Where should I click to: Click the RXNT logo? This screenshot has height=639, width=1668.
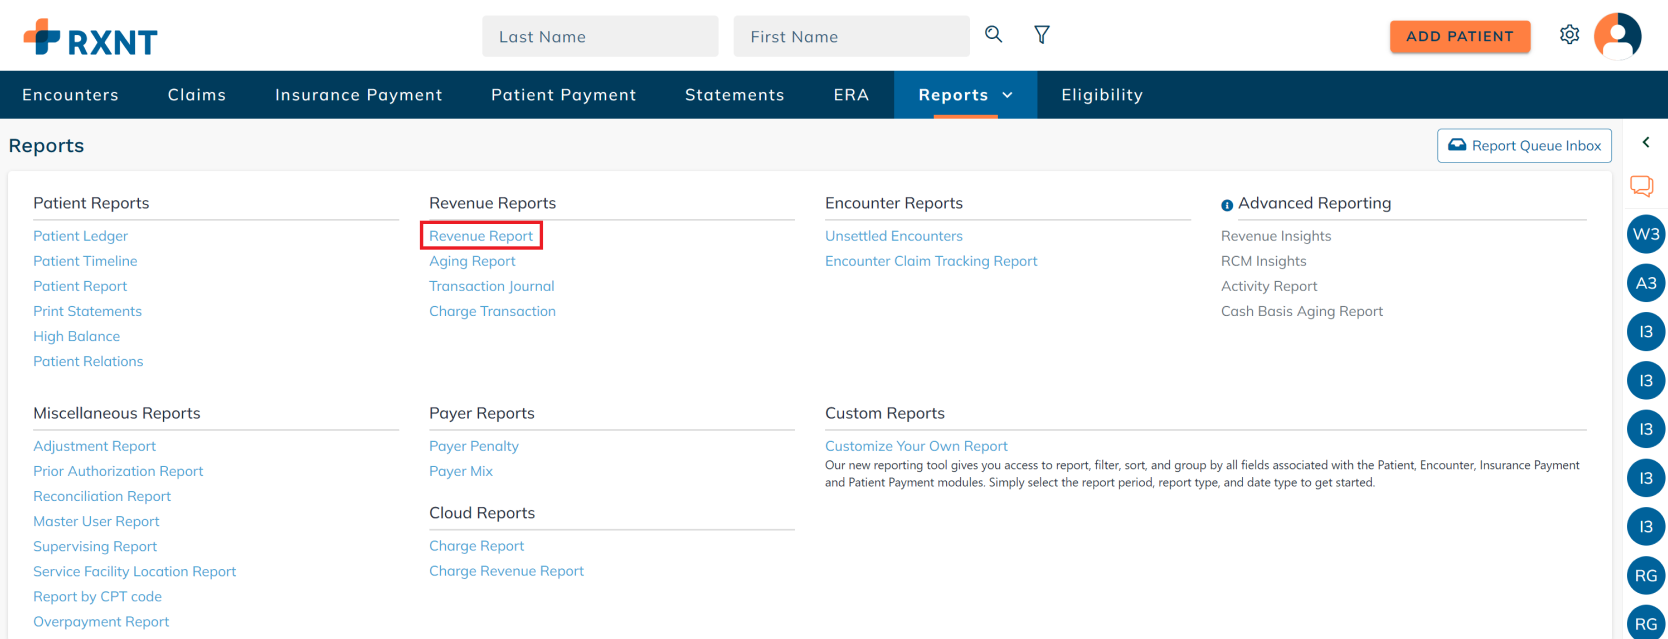[x=90, y=38]
